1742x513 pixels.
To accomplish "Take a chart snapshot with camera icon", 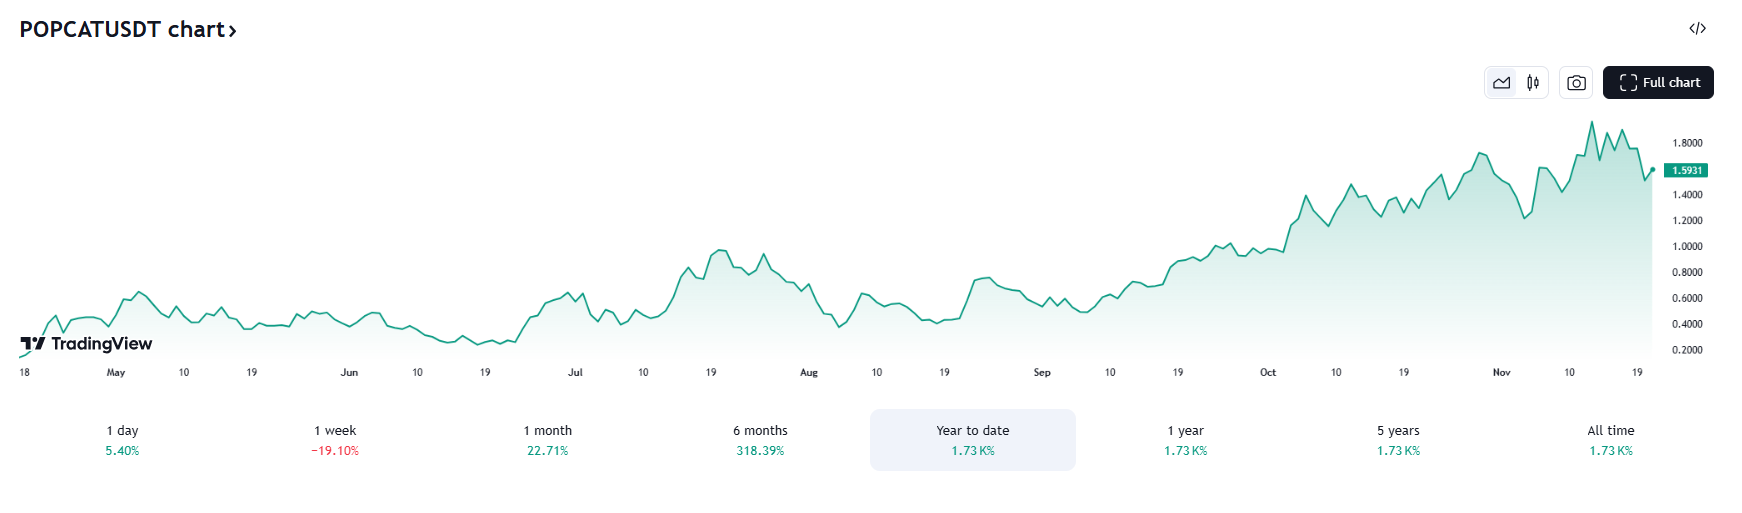I will 1576,83.
